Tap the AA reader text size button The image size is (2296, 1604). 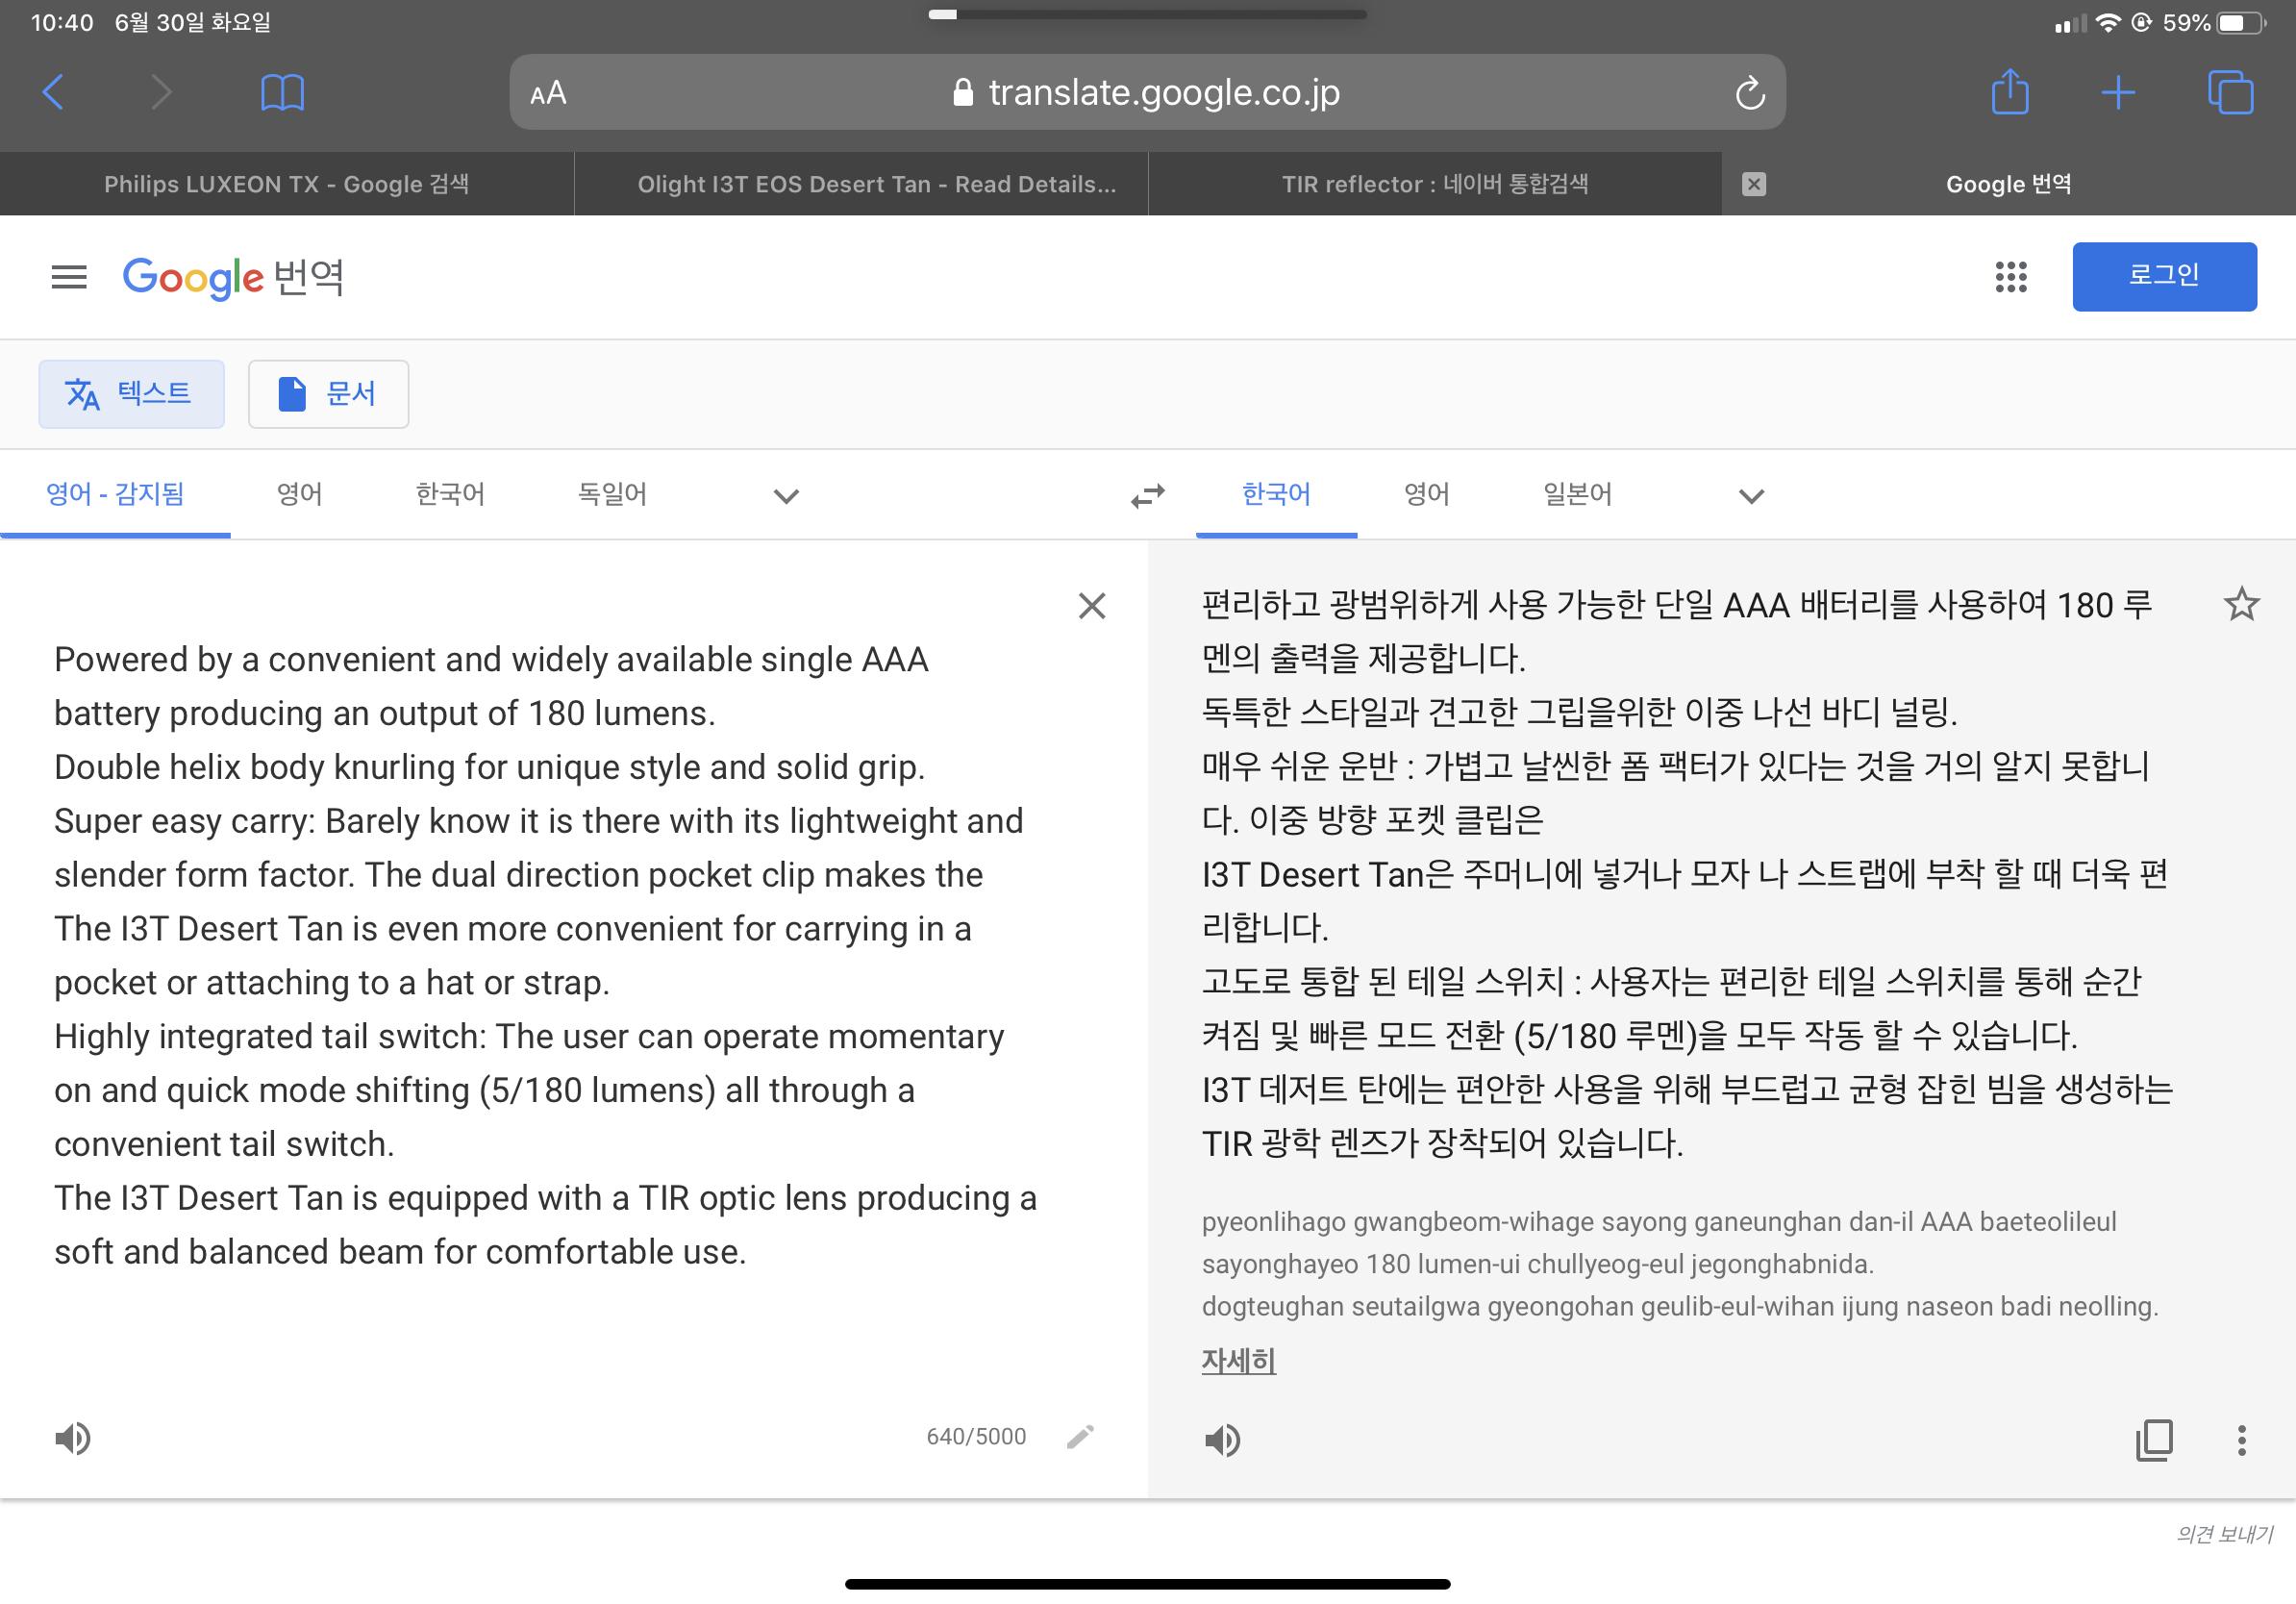coord(548,93)
